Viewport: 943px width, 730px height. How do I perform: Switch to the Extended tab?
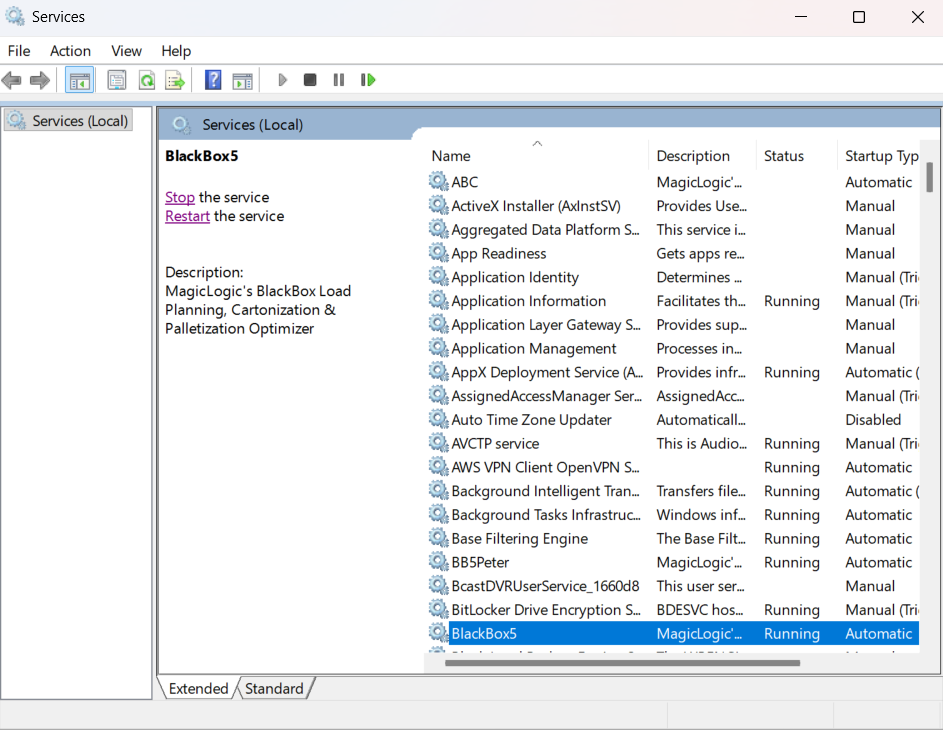(x=197, y=688)
